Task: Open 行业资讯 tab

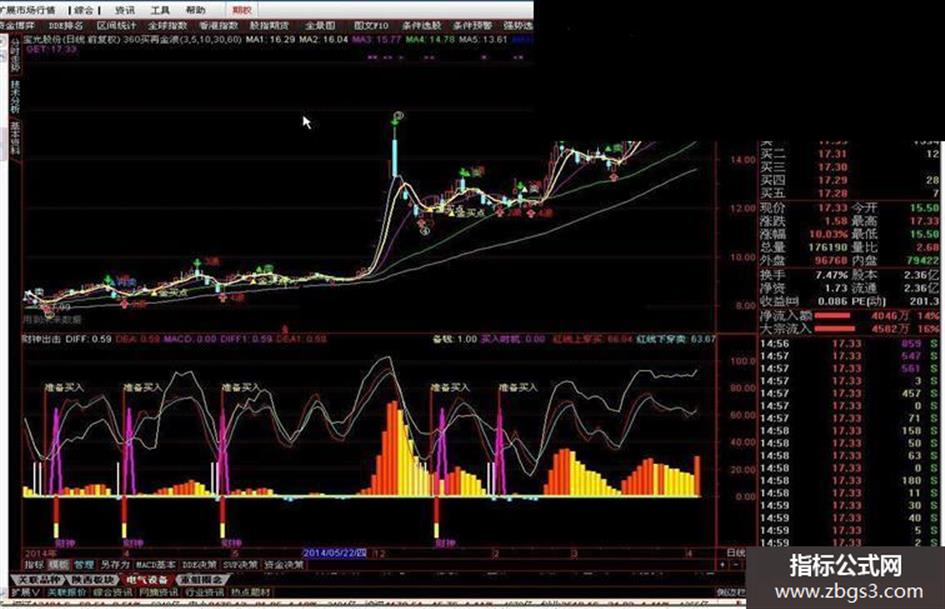Action: (204, 593)
